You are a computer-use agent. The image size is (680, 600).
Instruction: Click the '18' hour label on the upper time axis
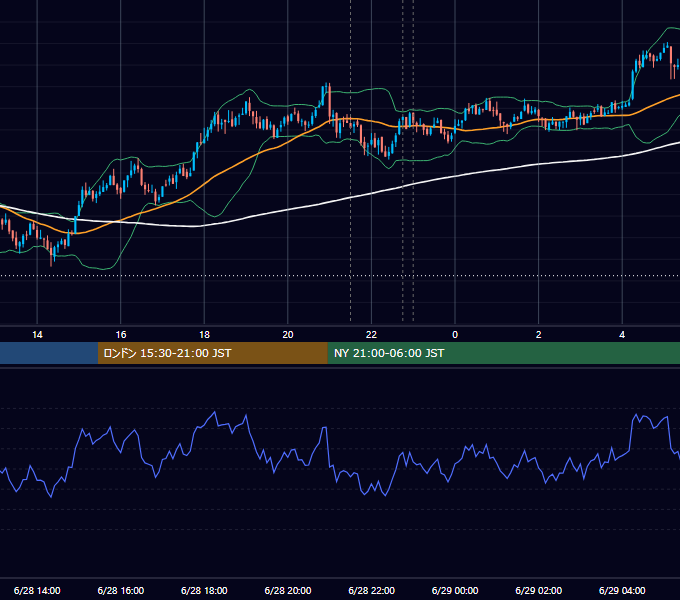pos(204,335)
